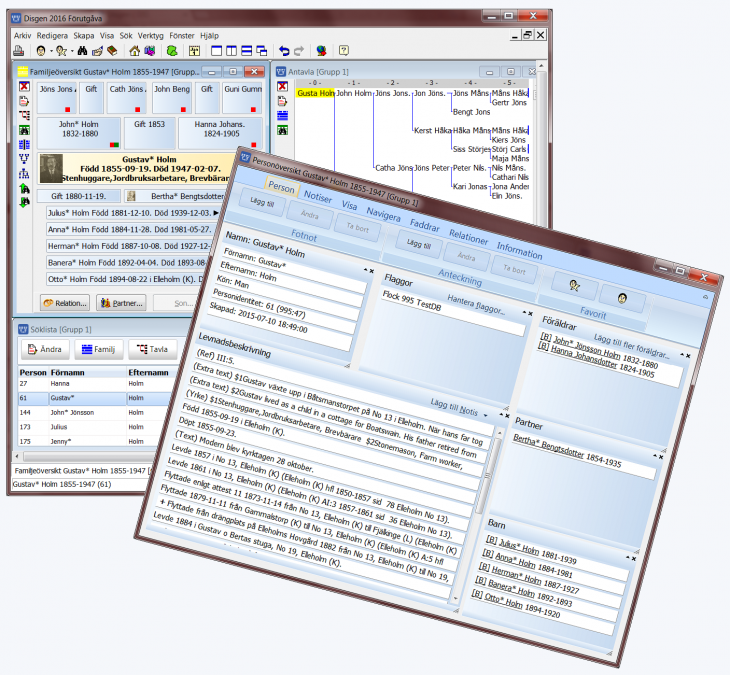Select John* Holm 1832-1880 family box
The width and height of the screenshot is (730, 675).
tap(79, 133)
